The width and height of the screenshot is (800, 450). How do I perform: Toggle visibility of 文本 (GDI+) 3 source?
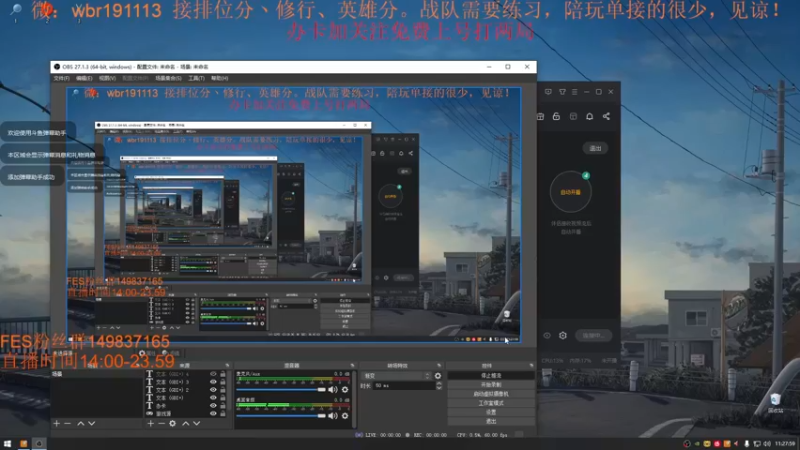pos(213,382)
